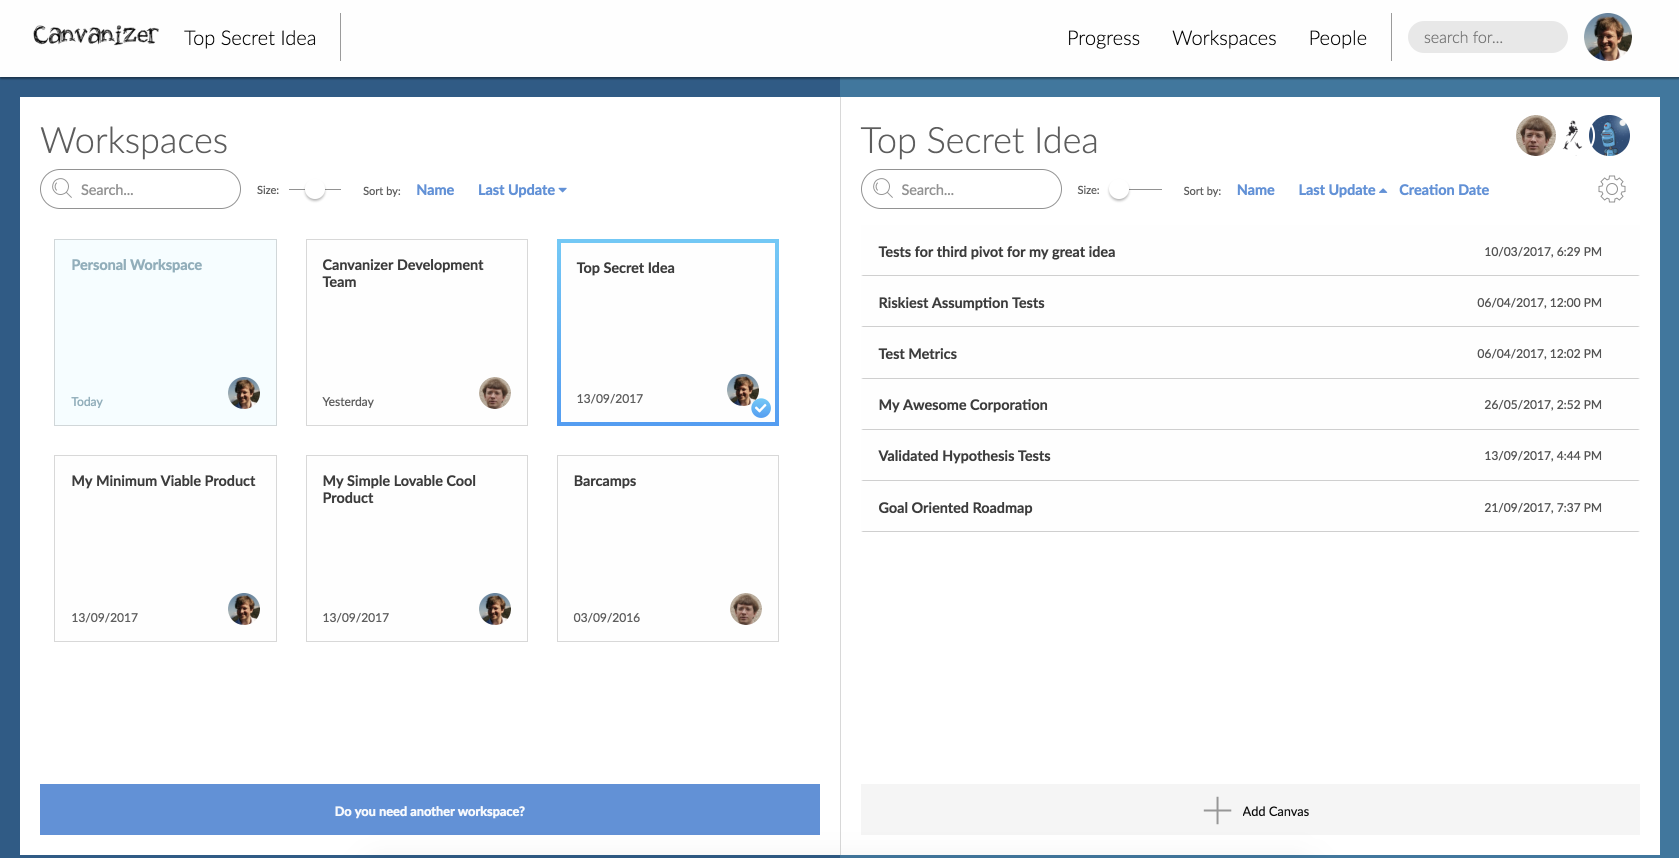Adjust the canvas list Size slider
The image size is (1679, 858).
1119,190
